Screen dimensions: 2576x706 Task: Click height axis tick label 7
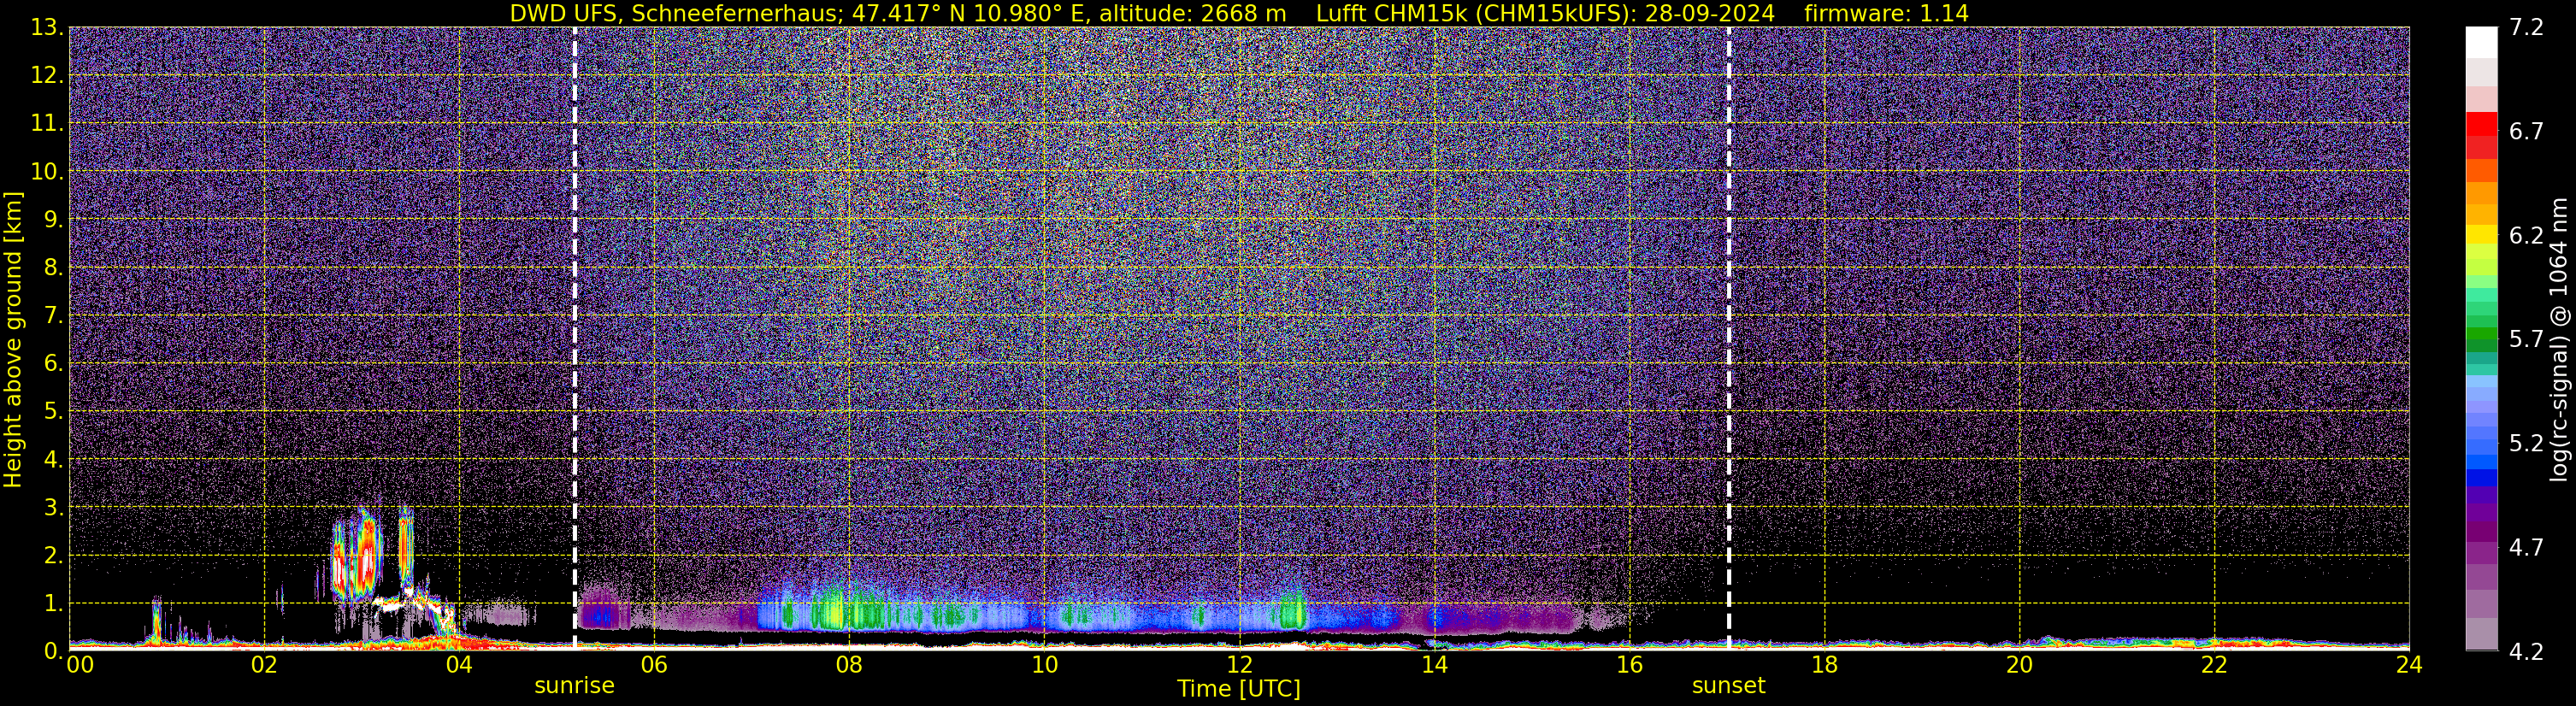coord(54,315)
